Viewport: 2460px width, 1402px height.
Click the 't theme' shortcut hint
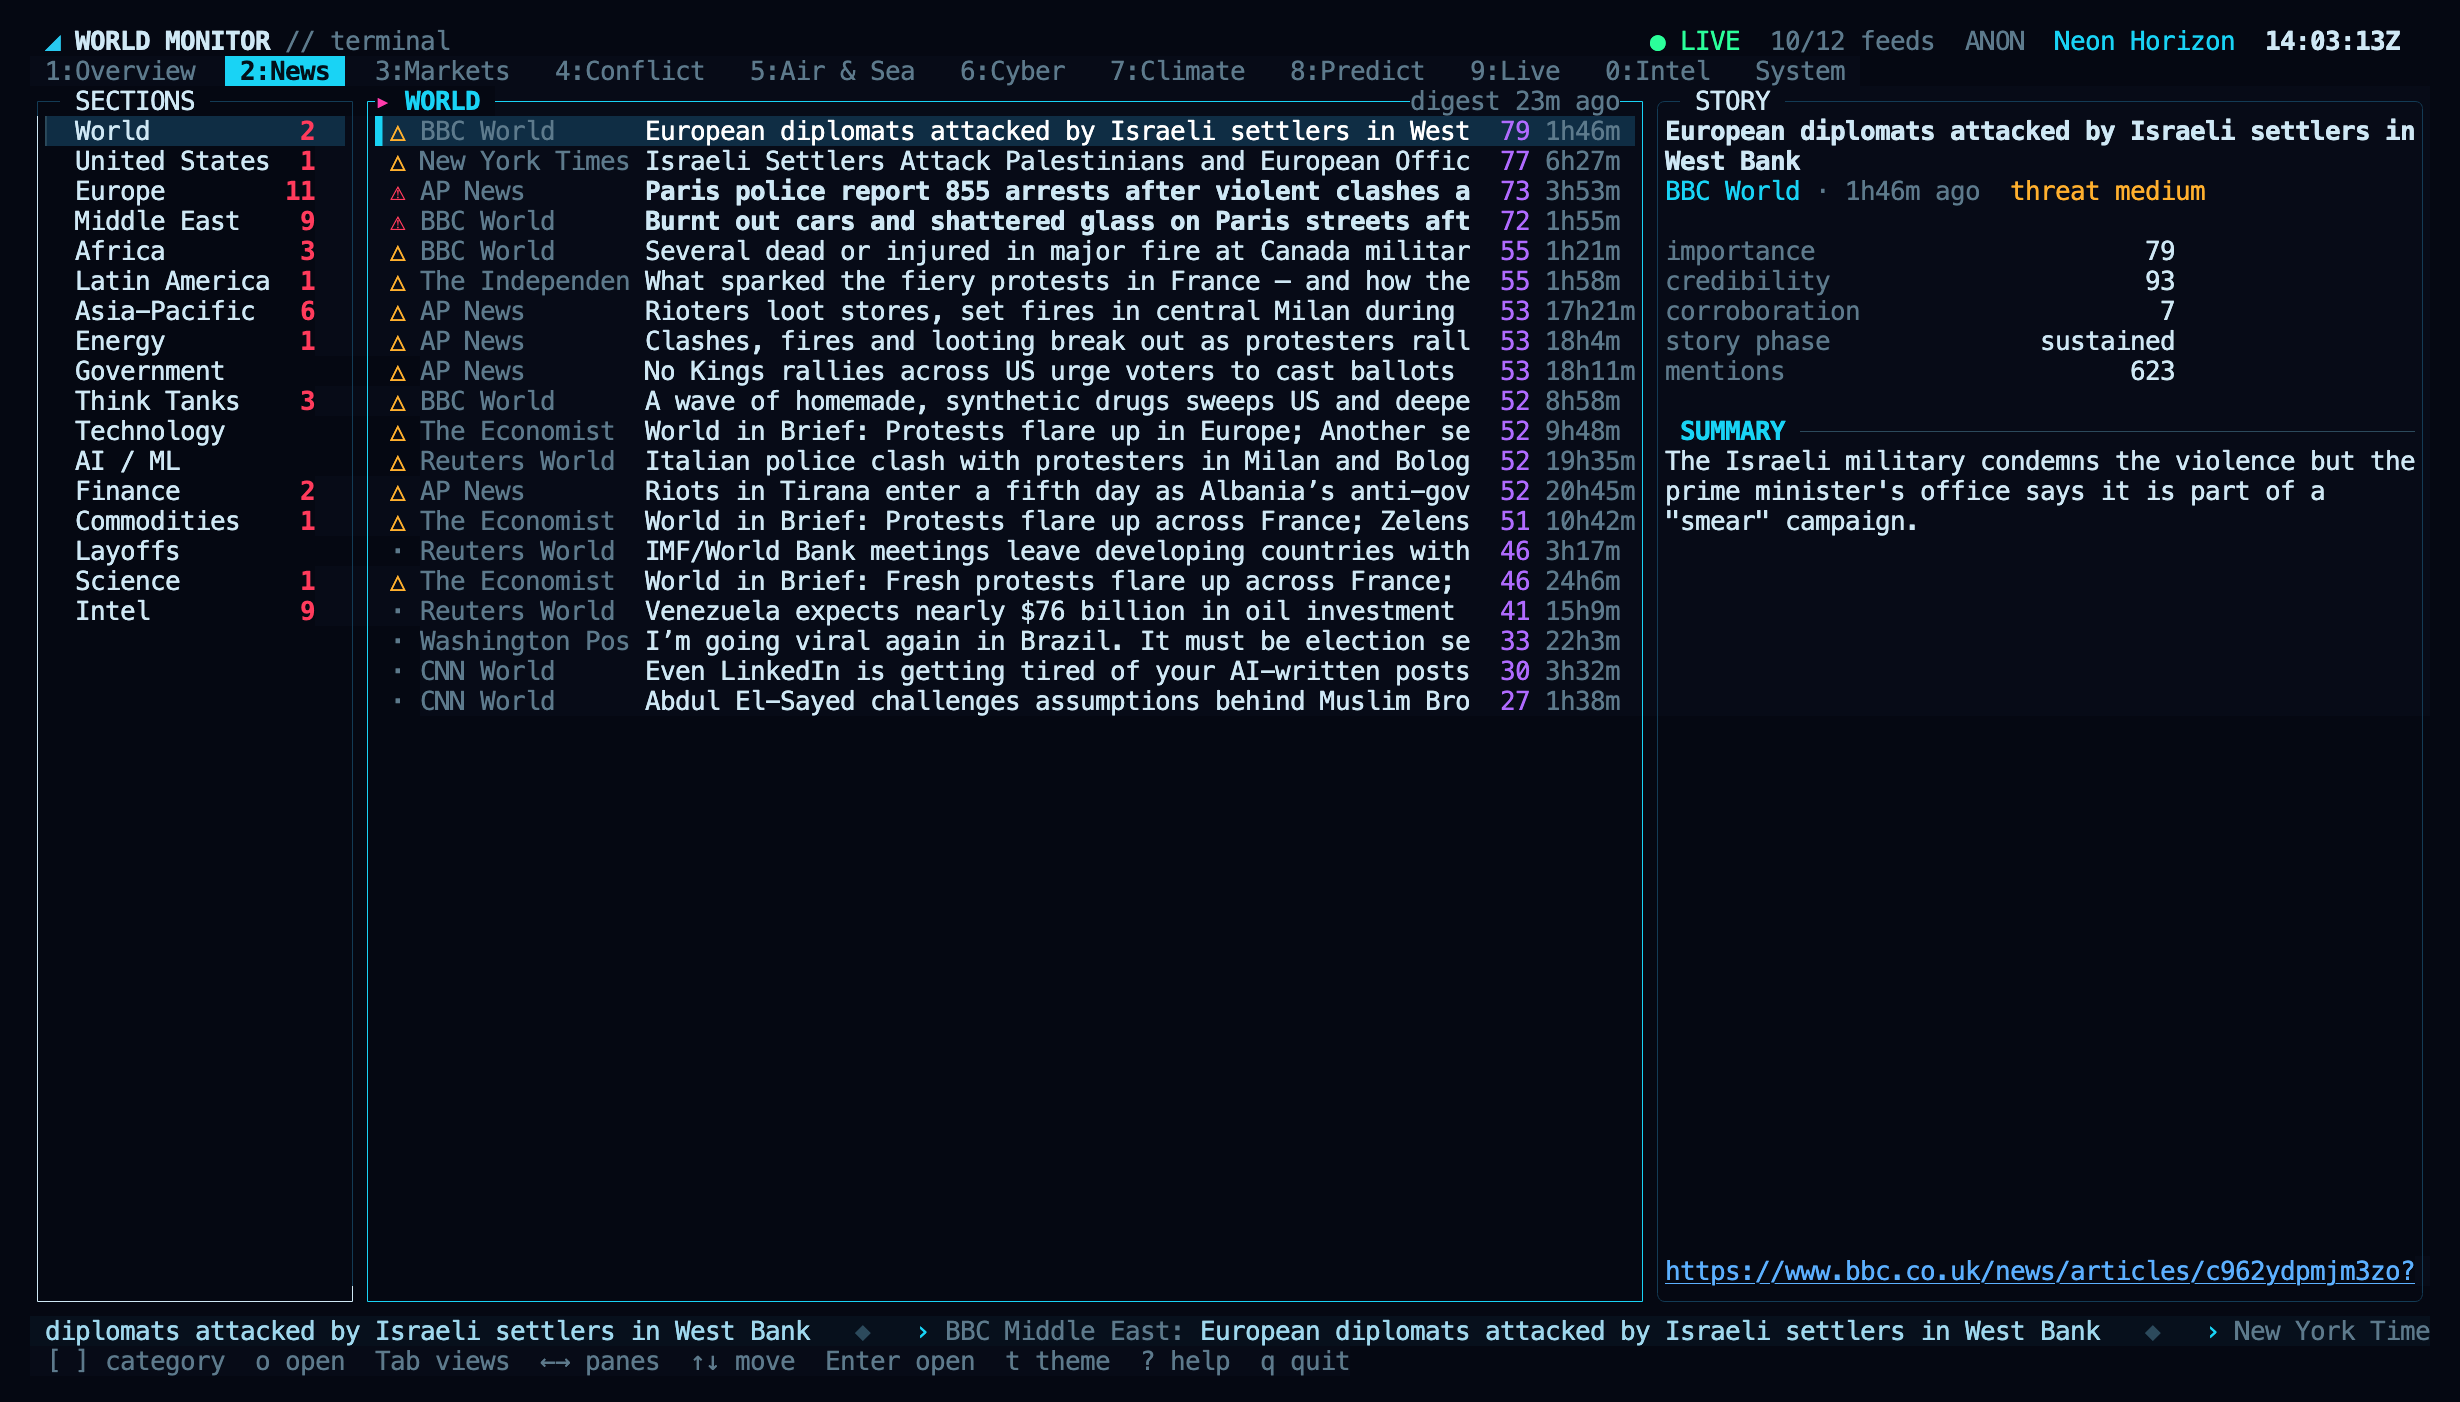coord(1057,1361)
